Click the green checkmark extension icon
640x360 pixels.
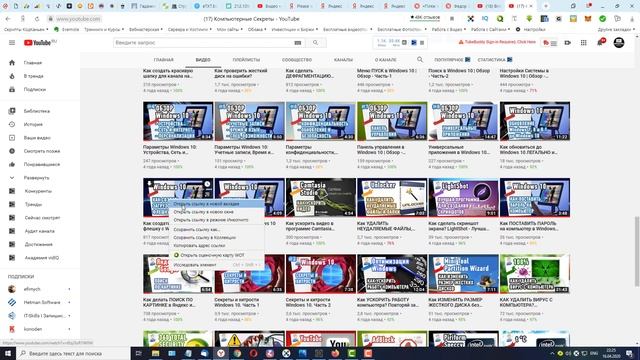tap(602, 19)
